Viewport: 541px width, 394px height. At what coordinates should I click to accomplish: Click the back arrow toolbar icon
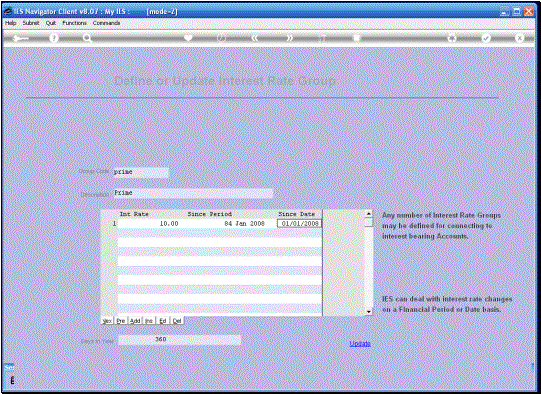coord(20,38)
